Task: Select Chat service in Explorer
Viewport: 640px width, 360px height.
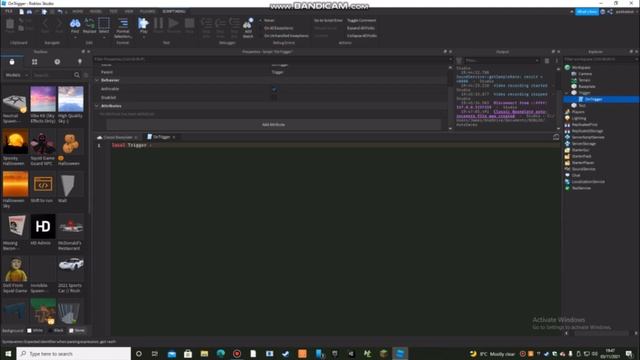Action: pyautogui.click(x=576, y=175)
